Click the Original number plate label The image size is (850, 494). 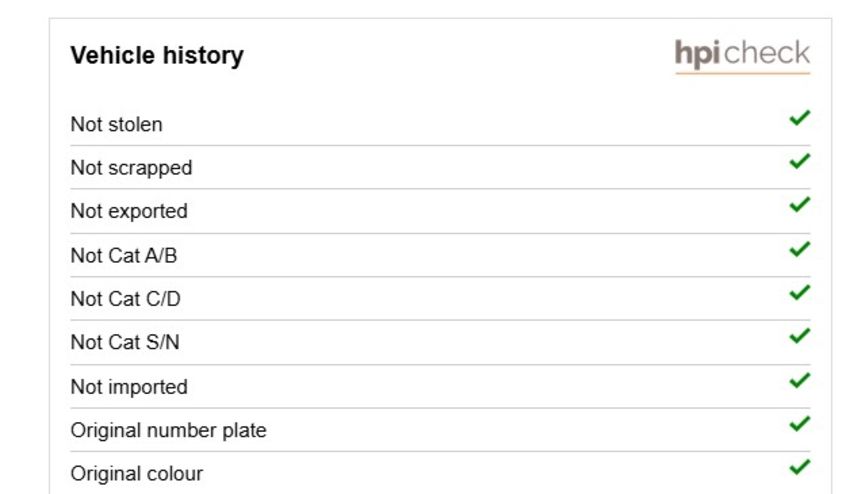[x=169, y=431]
